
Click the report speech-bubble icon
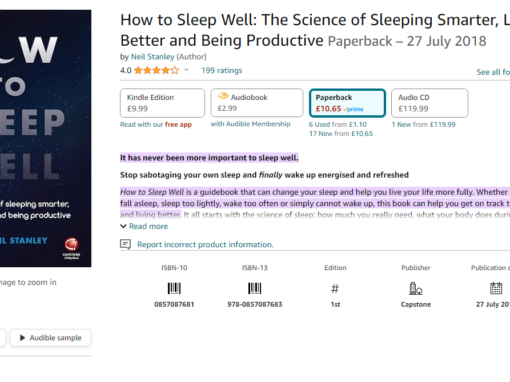coord(125,244)
